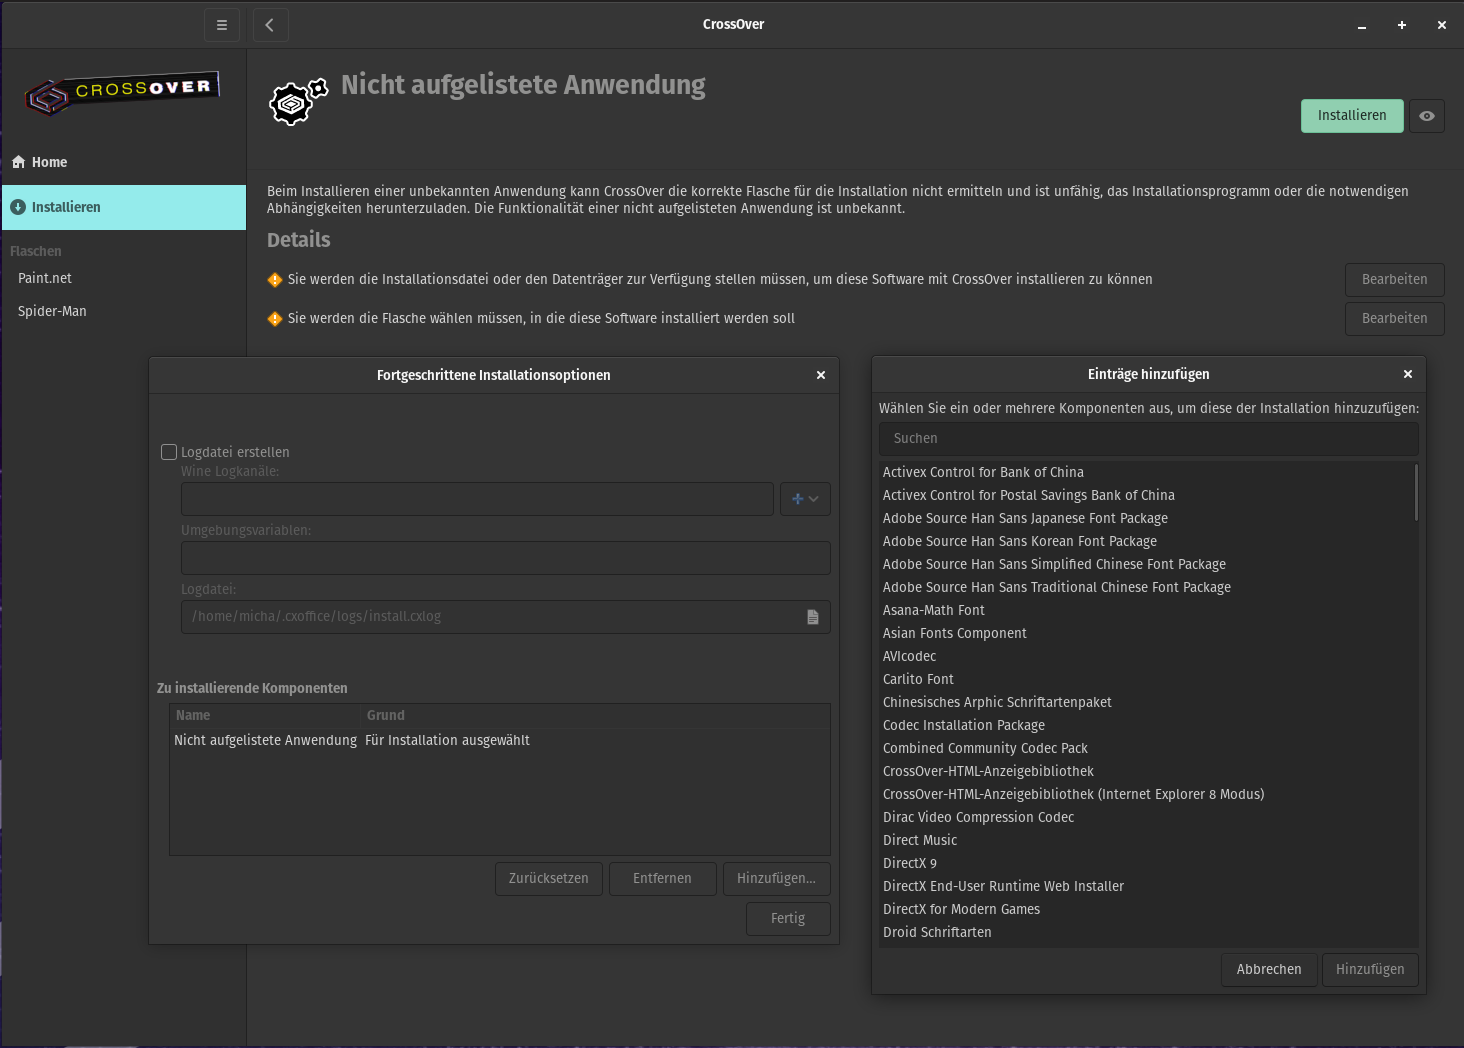The width and height of the screenshot is (1464, 1048).
Task: Click Bearbeiten for the Flasche selection message
Action: click(1395, 319)
